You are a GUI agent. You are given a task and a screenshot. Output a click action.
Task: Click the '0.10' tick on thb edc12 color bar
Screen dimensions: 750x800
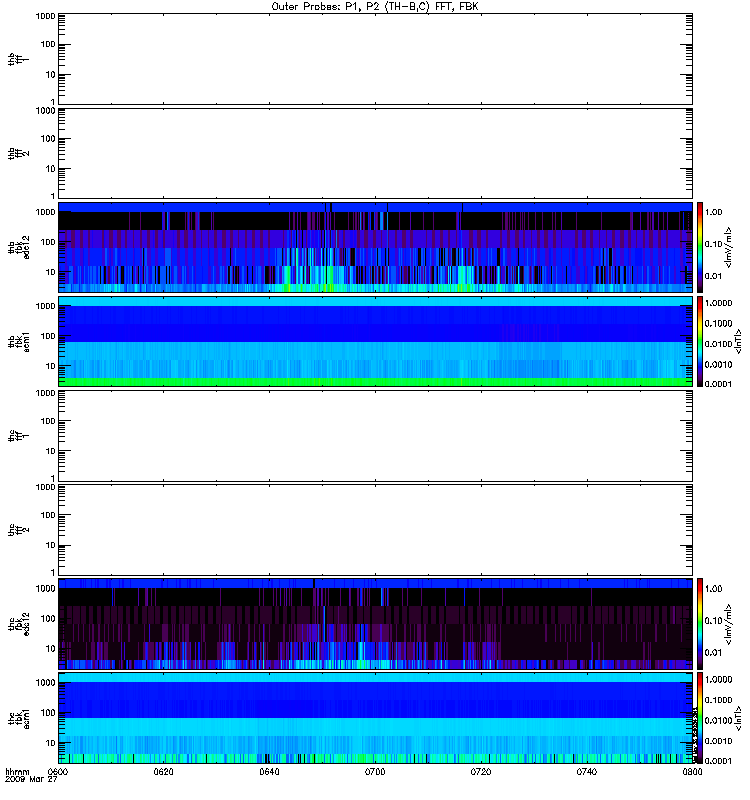pyautogui.click(x=714, y=244)
